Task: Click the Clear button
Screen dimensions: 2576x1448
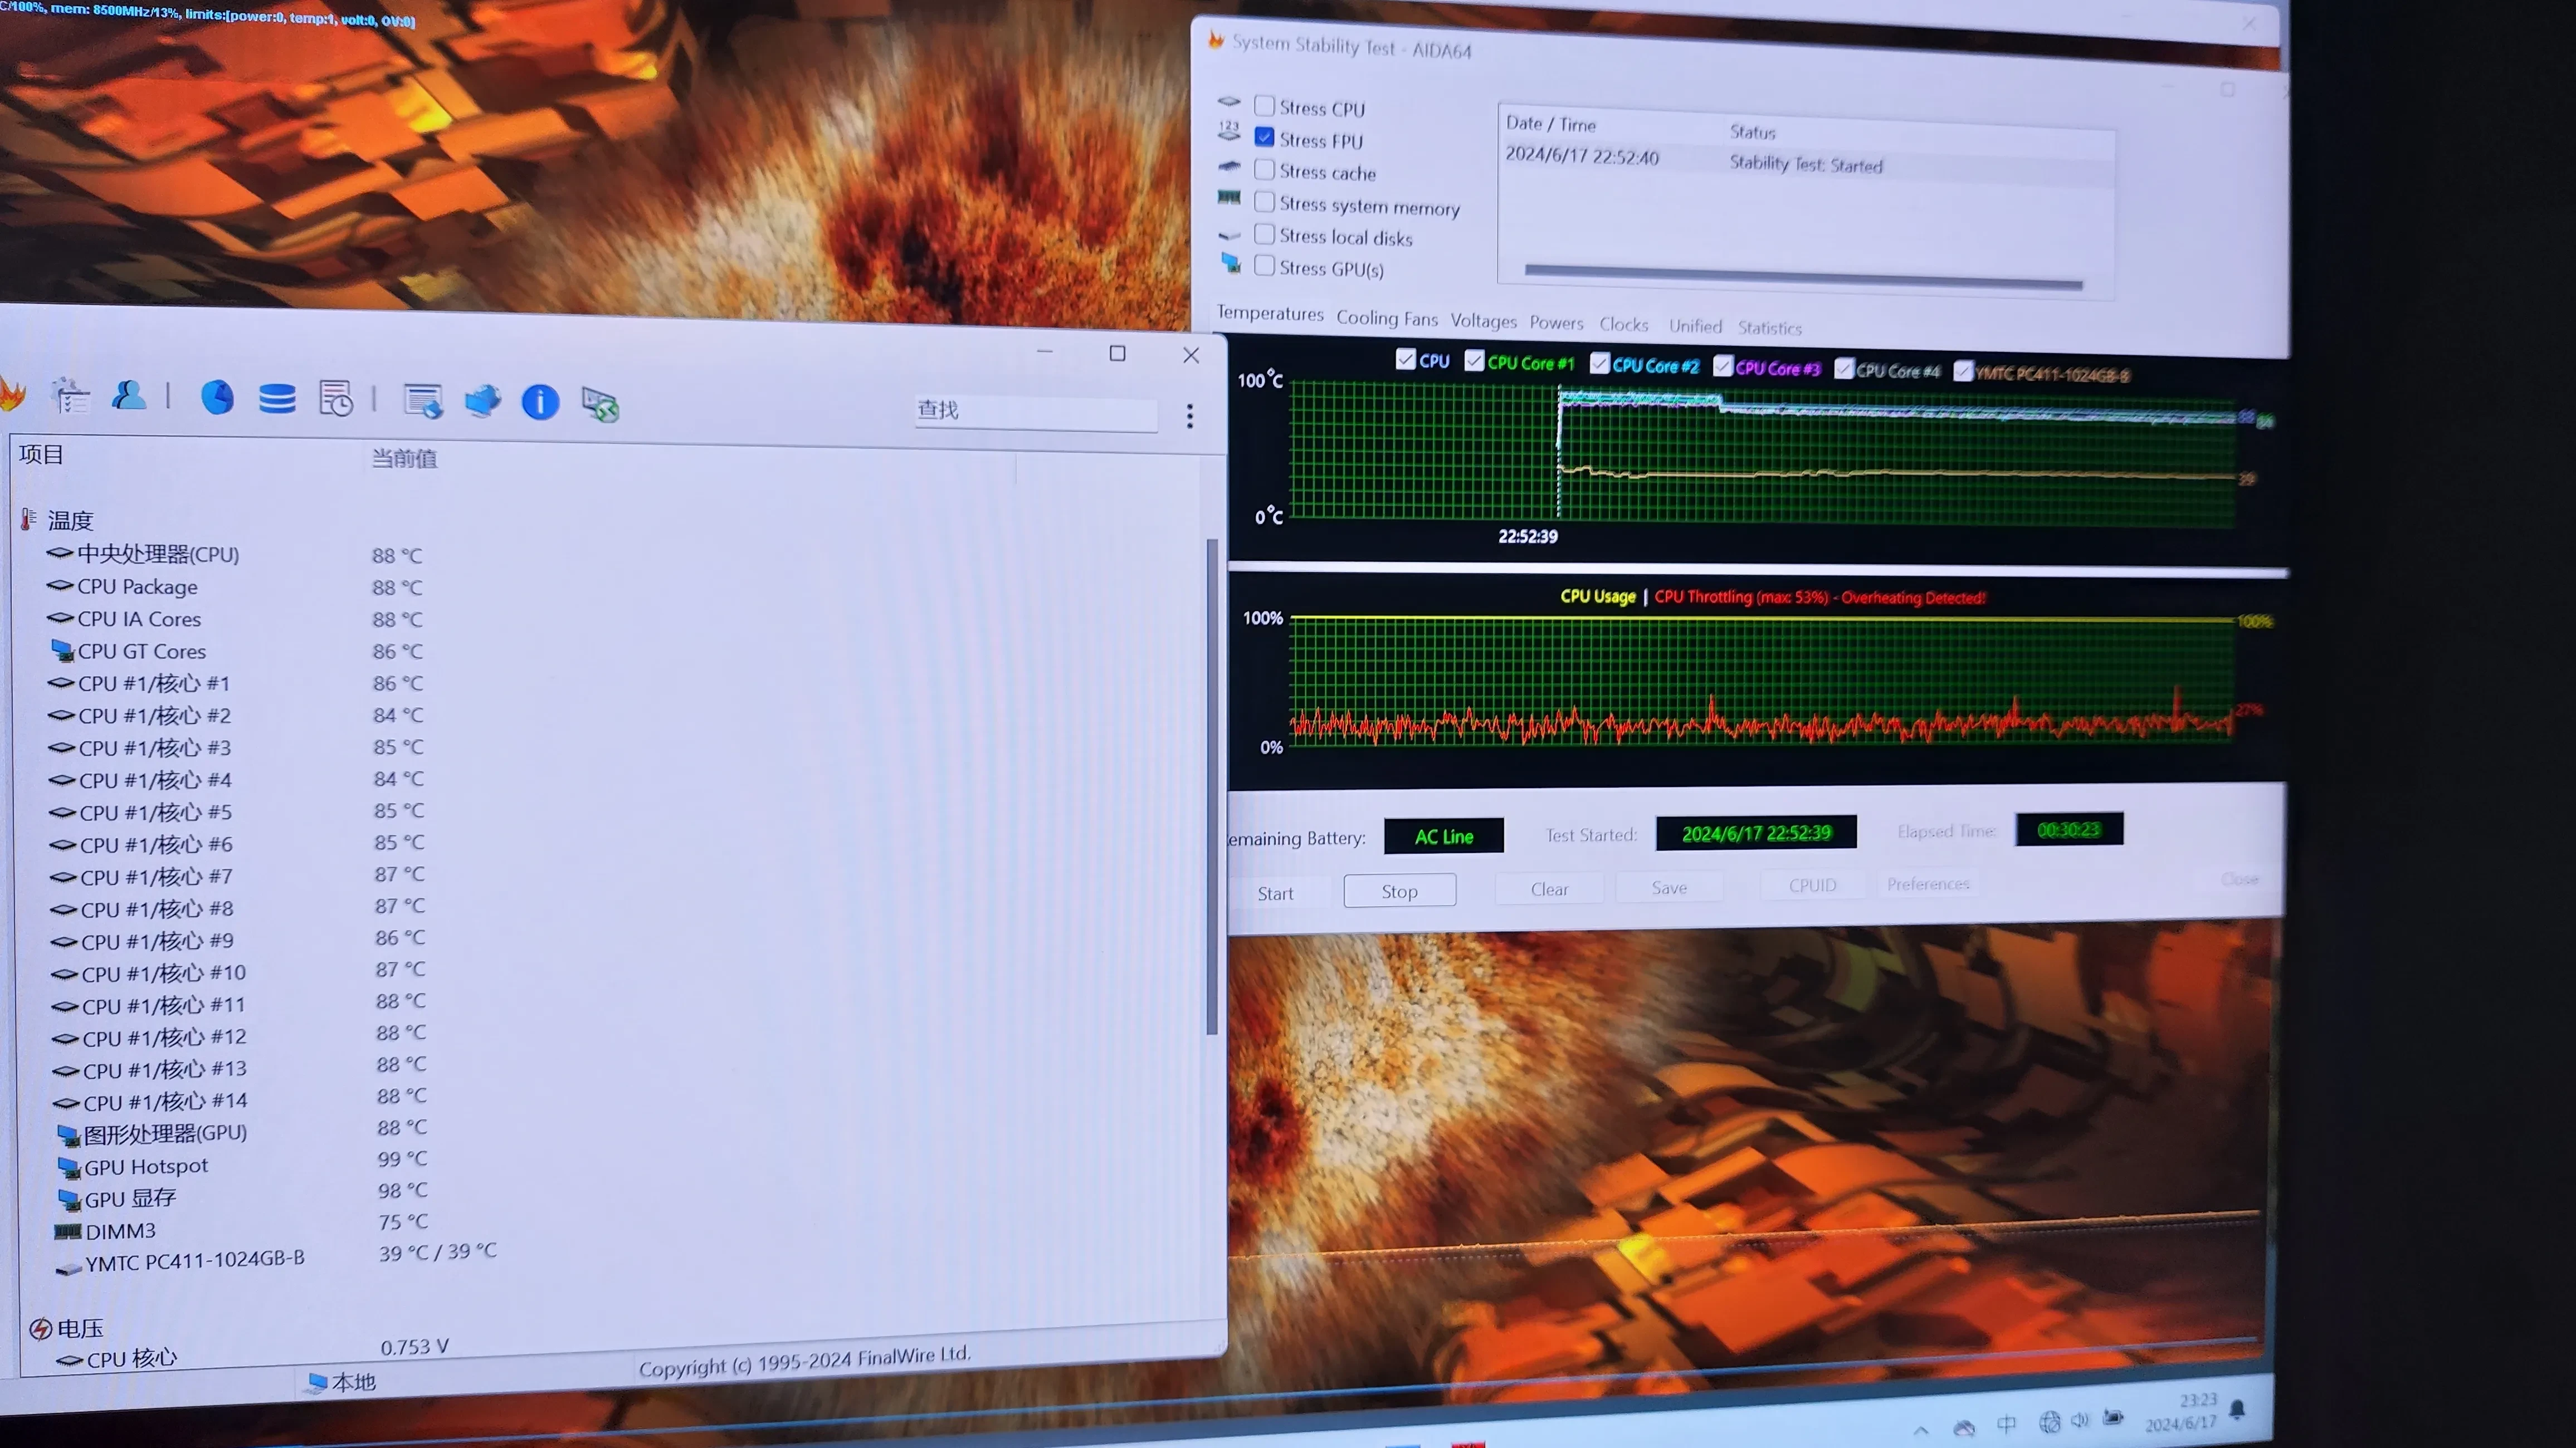Action: point(1549,889)
